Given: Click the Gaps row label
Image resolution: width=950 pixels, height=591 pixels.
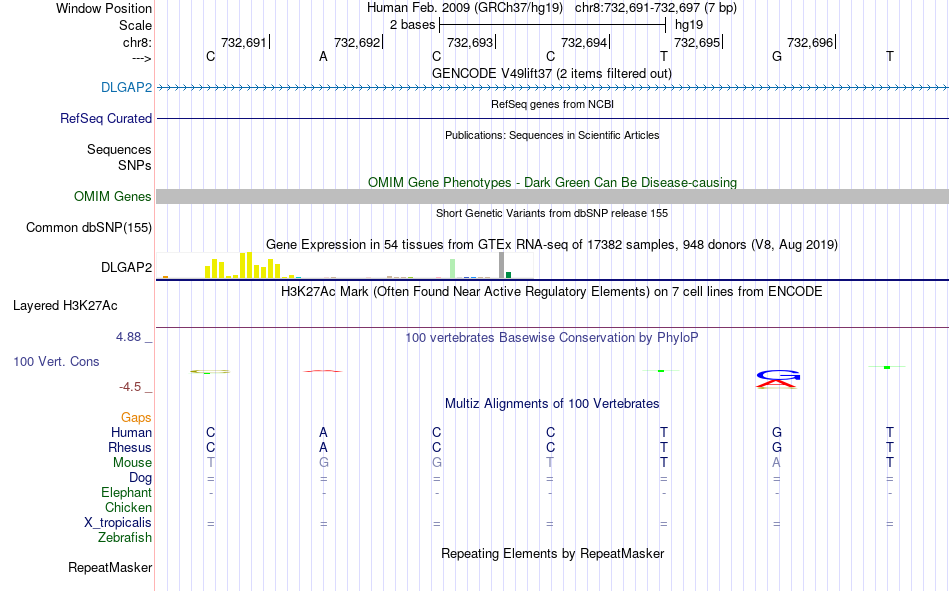Looking at the screenshot, I should point(136,417).
